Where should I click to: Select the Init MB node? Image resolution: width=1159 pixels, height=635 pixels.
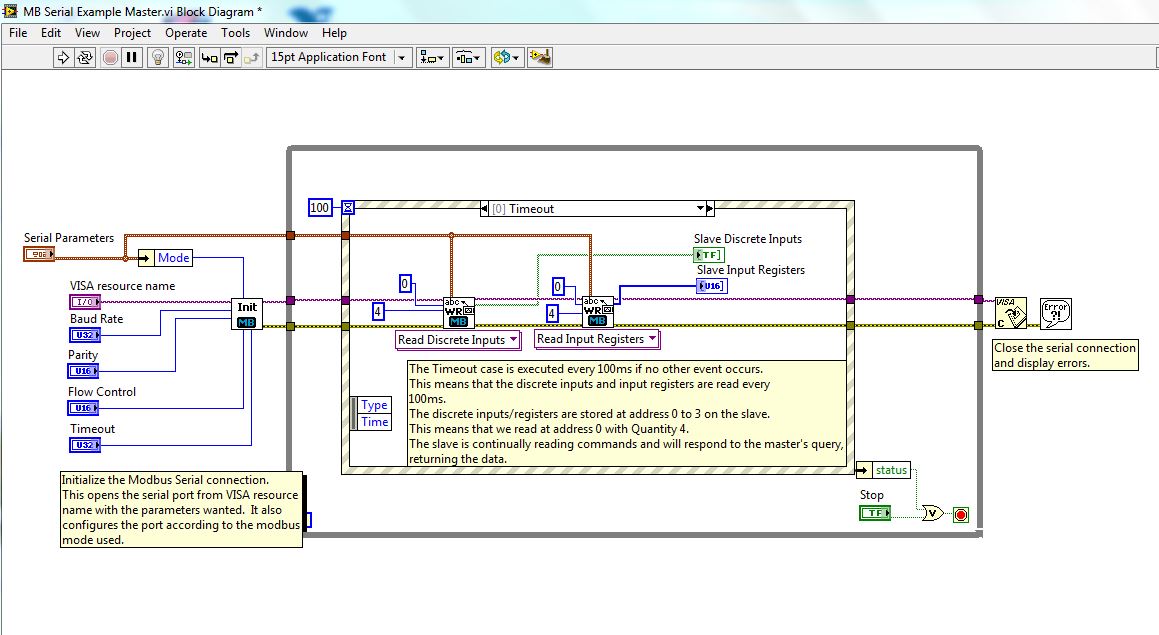[247, 314]
